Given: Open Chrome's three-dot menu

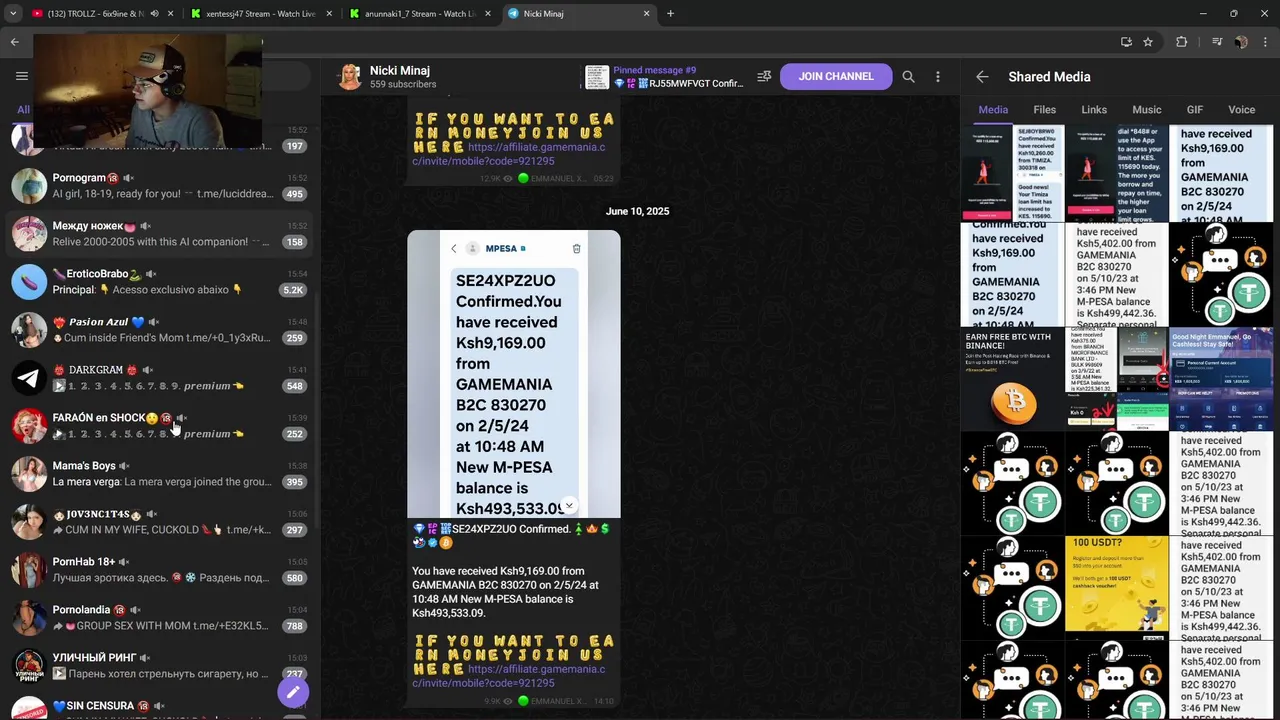Looking at the screenshot, I should (x=1265, y=42).
